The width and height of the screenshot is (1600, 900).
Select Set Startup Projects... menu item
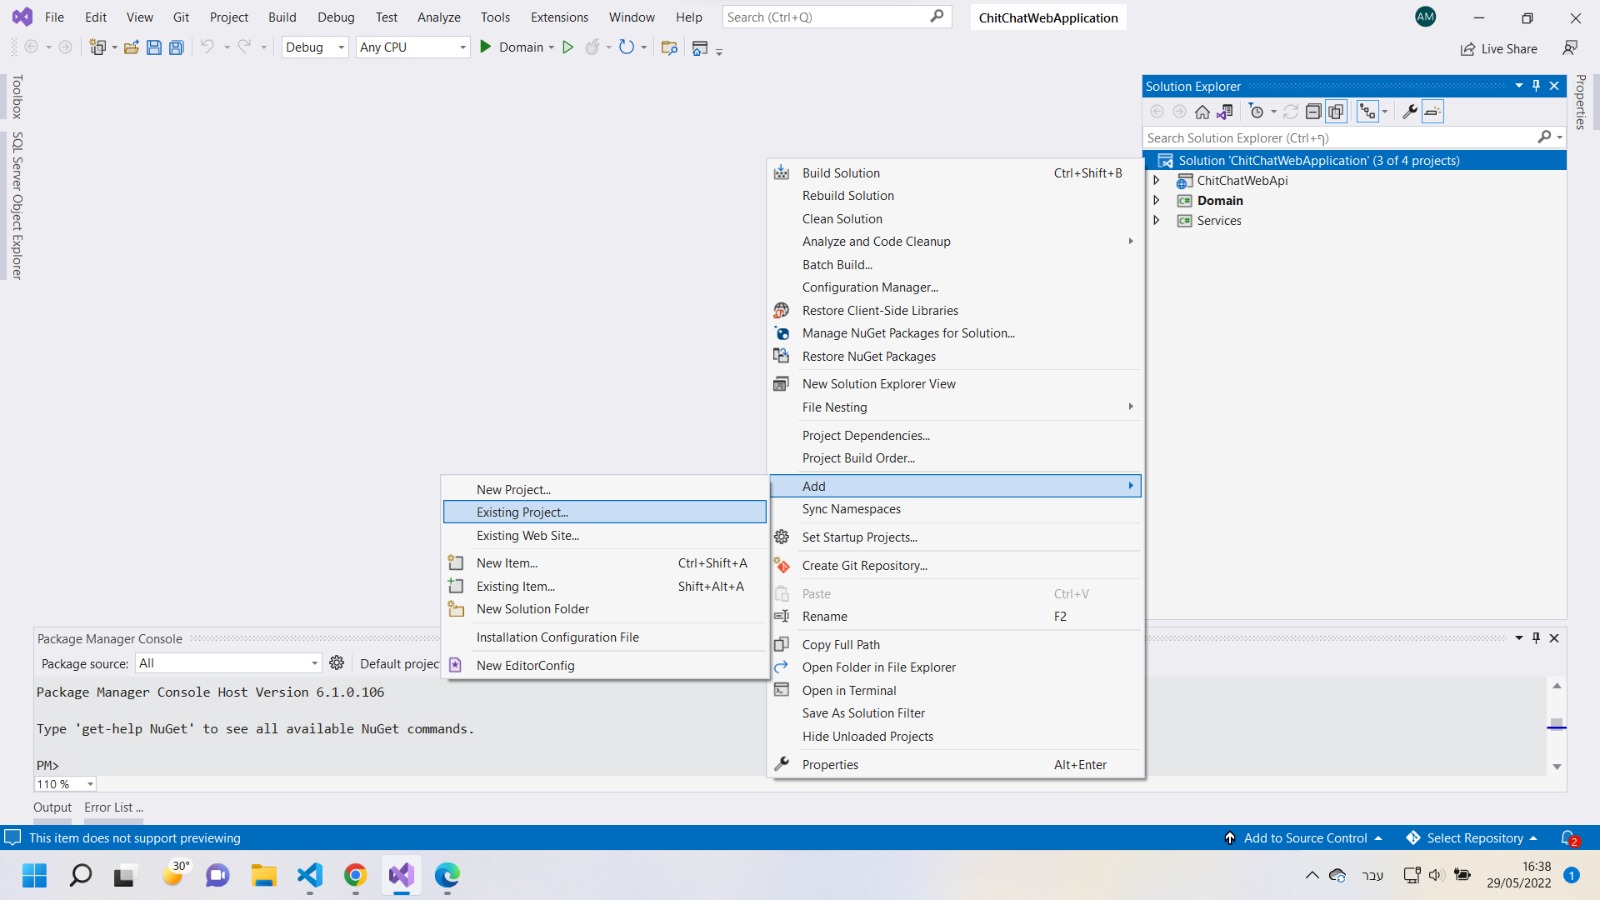point(956,537)
